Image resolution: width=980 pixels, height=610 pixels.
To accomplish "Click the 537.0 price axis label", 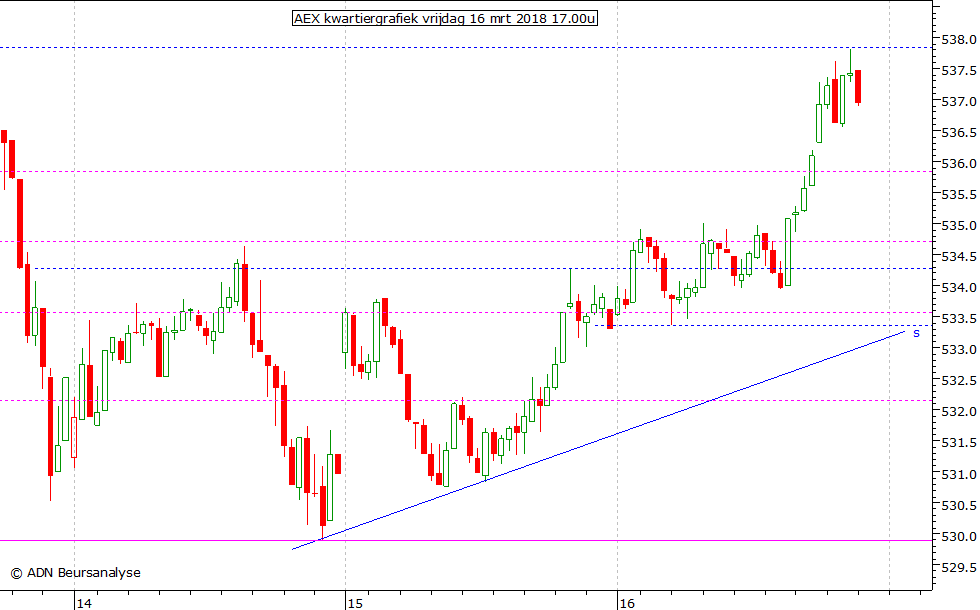I will pos(959,101).
